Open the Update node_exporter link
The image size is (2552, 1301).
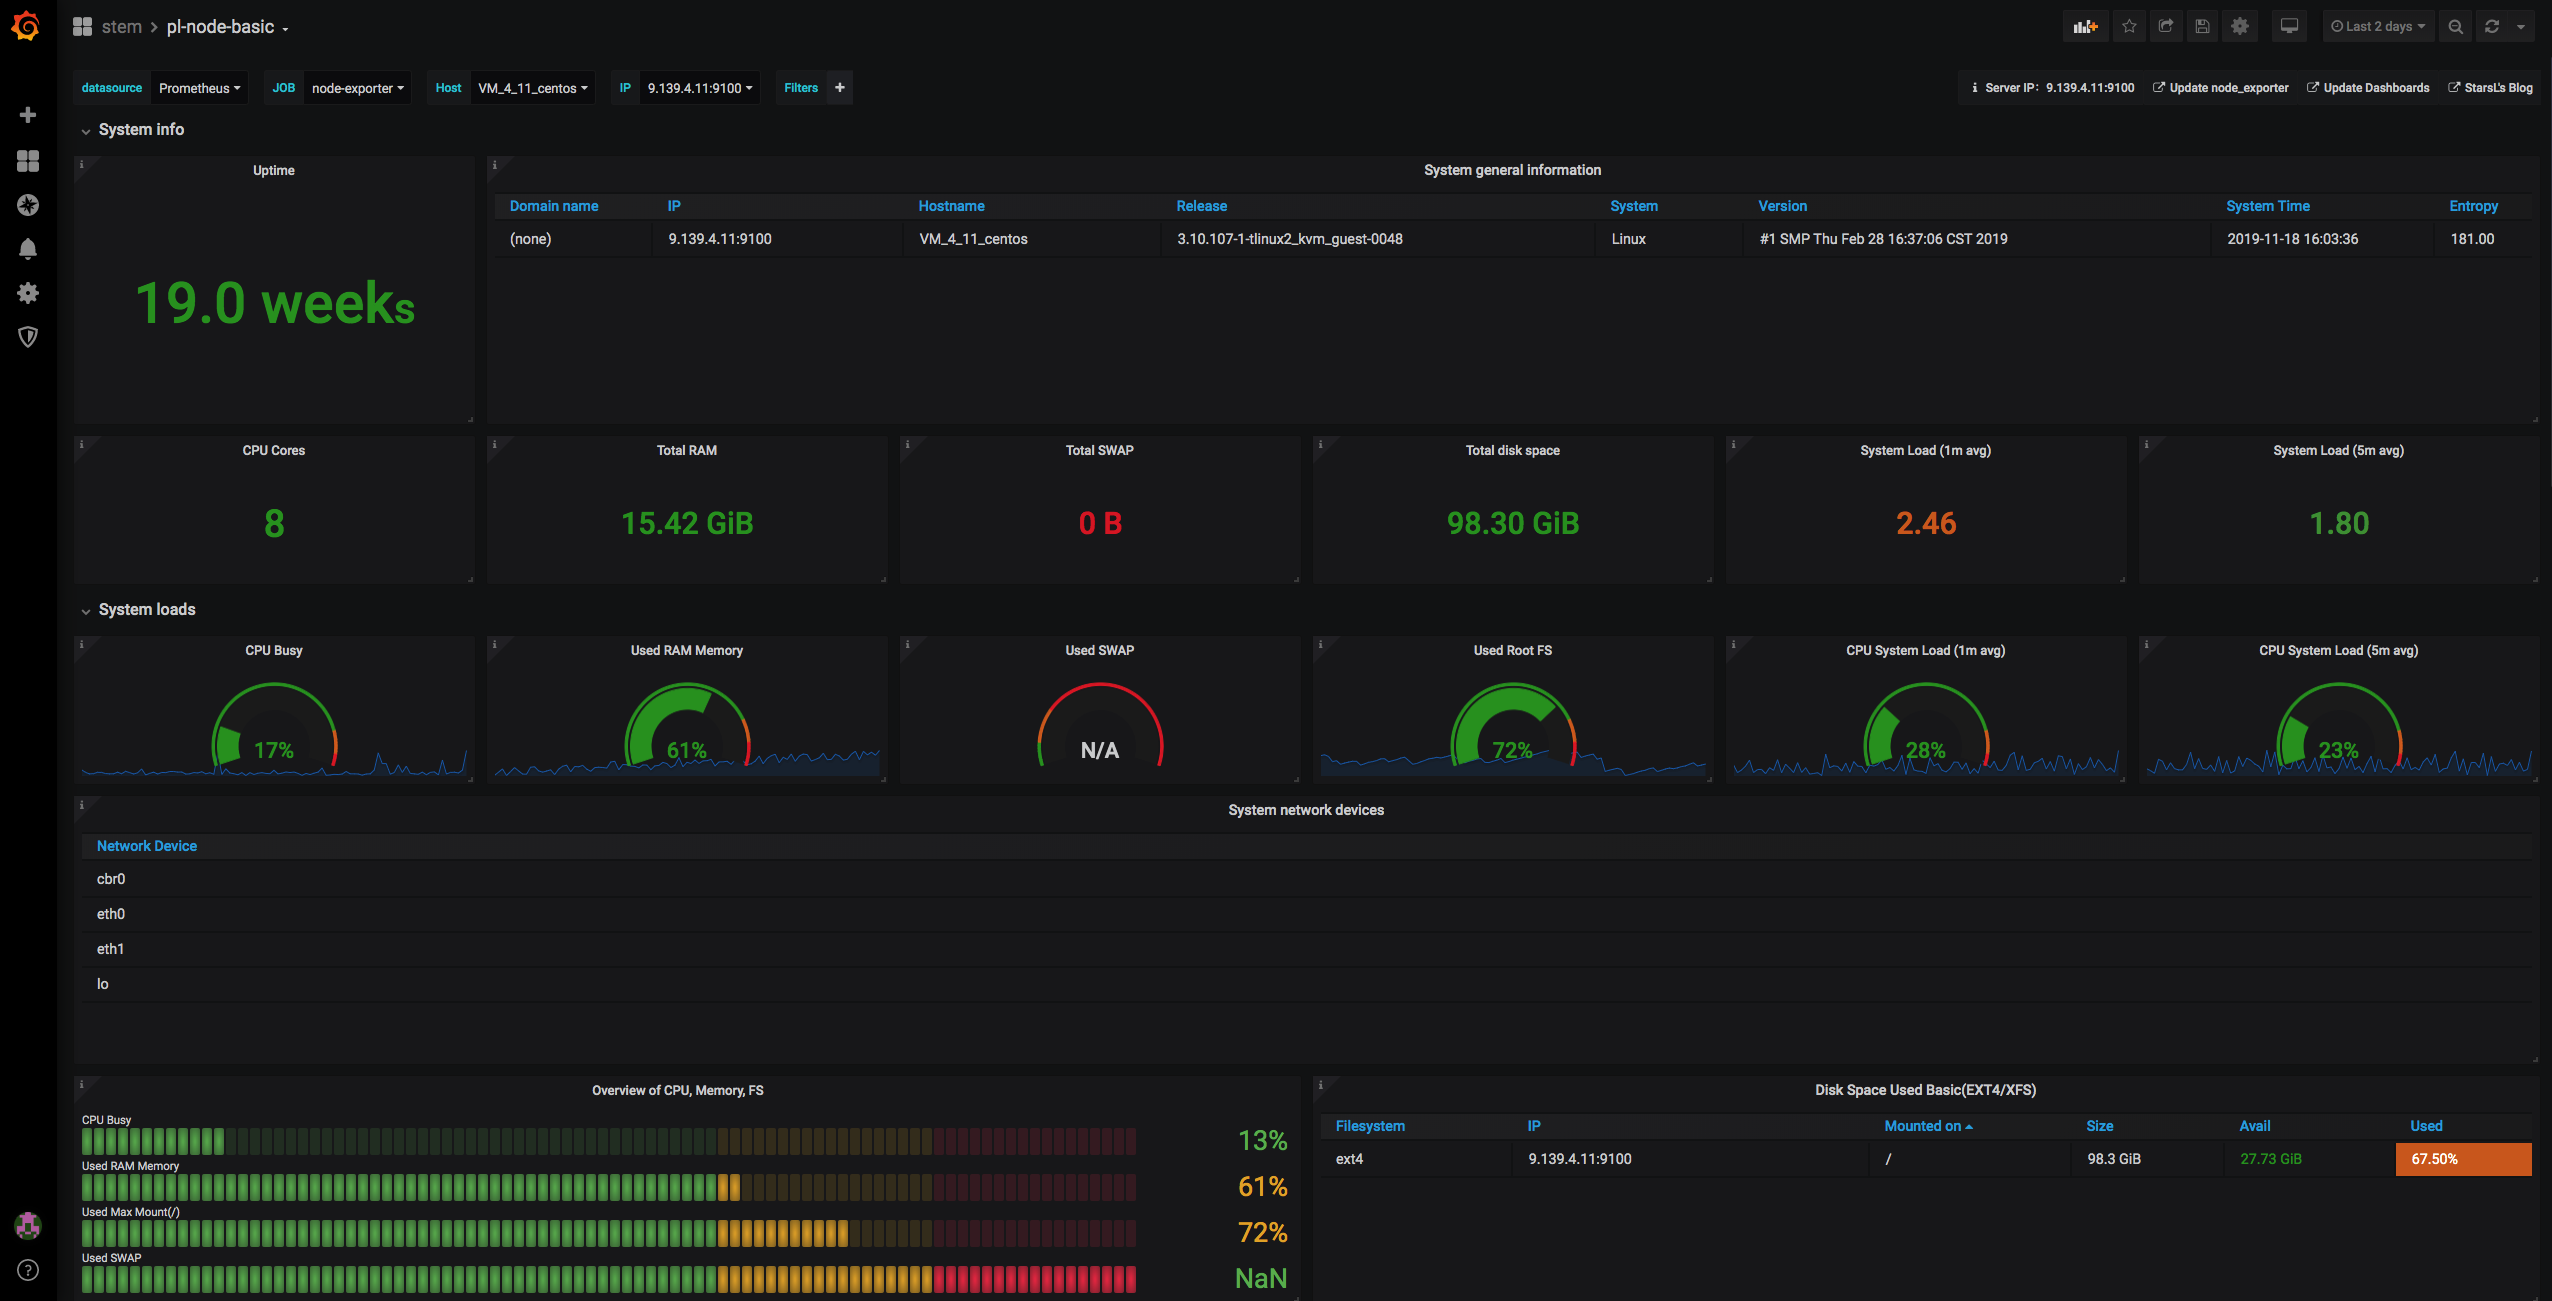[x=2228, y=88]
